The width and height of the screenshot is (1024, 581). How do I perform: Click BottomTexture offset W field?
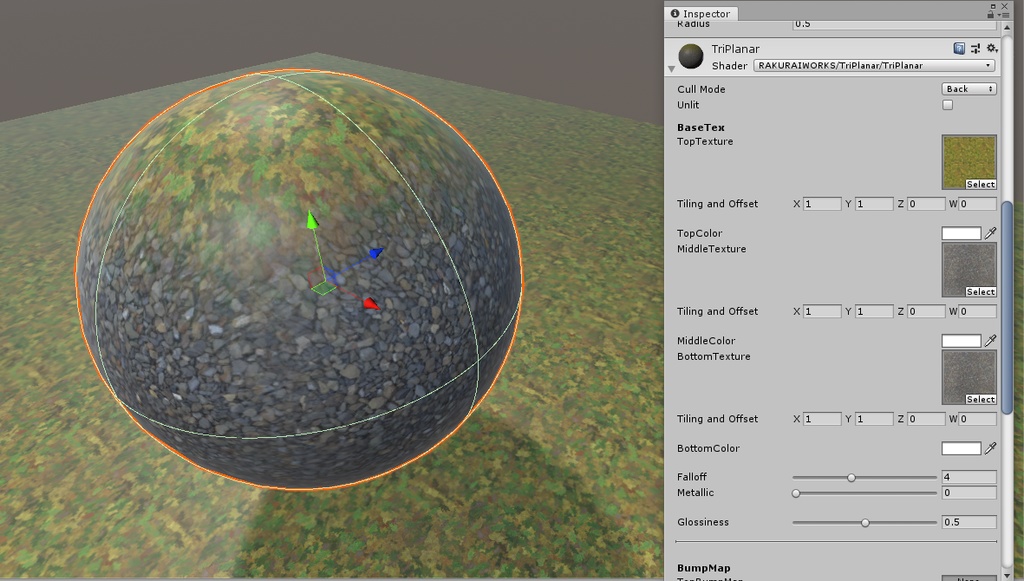978,418
